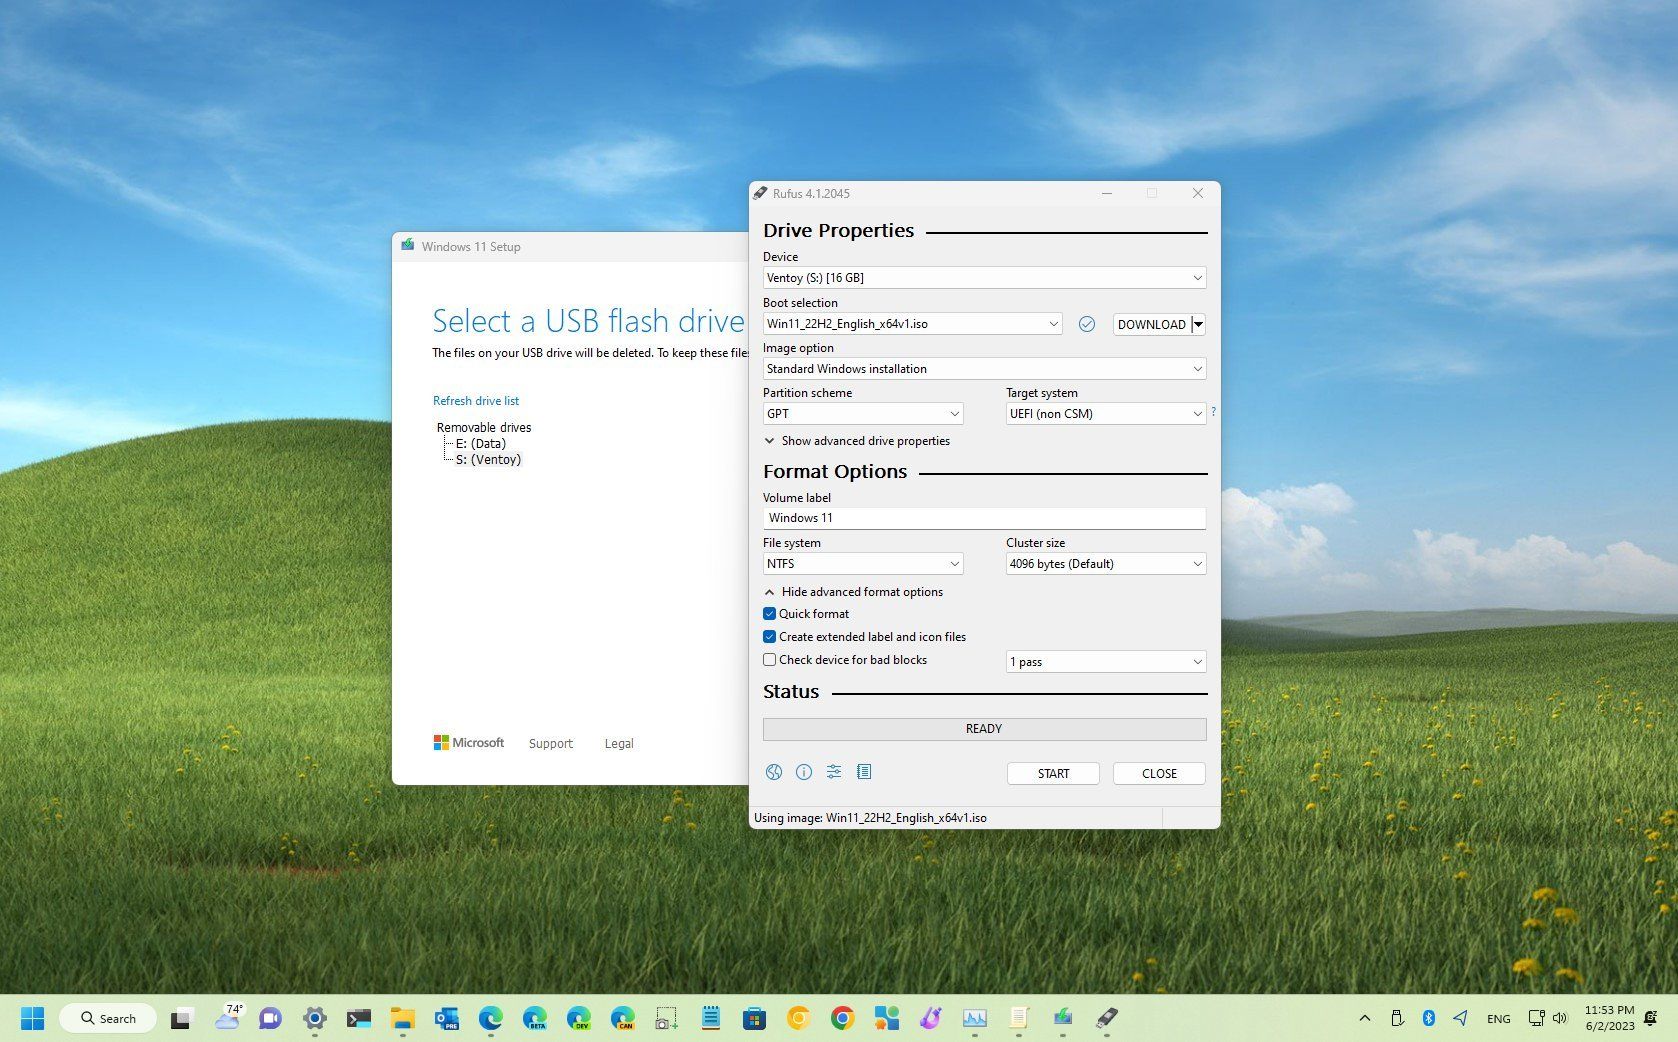Open Rufus application settings sliders icon
This screenshot has height=1042, width=1678.
click(x=834, y=772)
